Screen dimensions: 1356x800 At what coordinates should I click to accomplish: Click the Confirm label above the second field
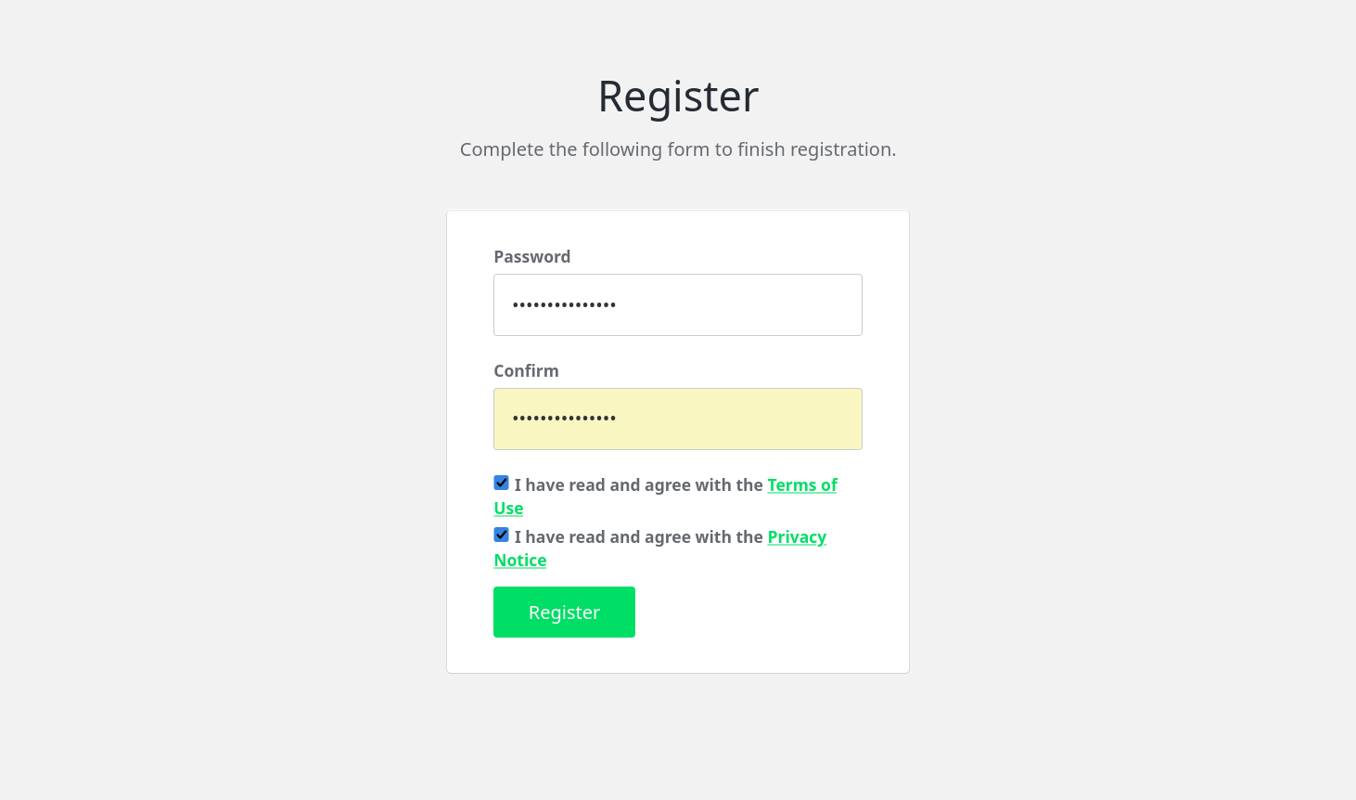(x=525, y=370)
